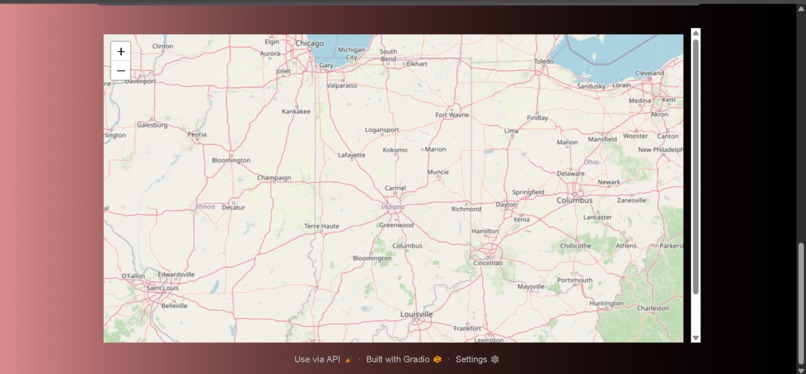Click the Zanesville label on the map
This screenshot has height=374, width=806.
pyautogui.click(x=632, y=200)
